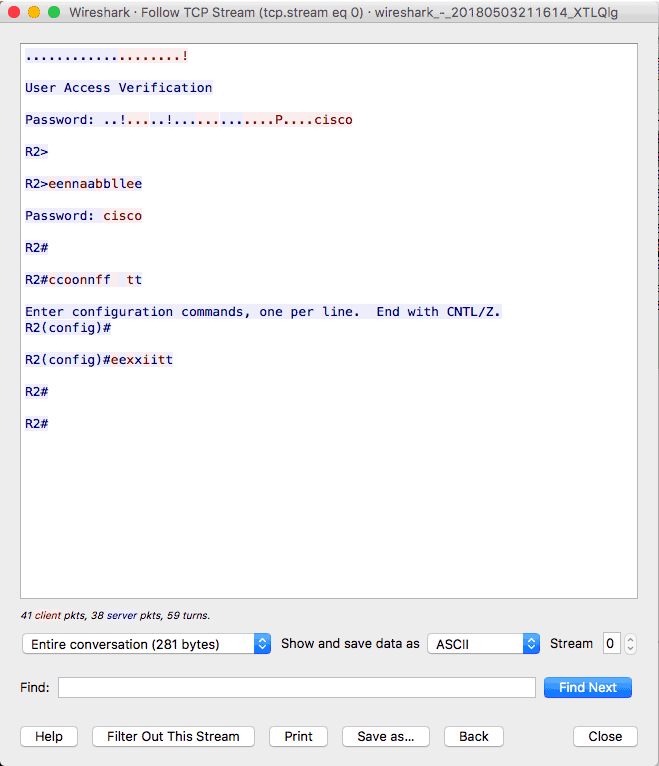Open the ASCII data format dropdown
659x766 pixels.
(483, 644)
